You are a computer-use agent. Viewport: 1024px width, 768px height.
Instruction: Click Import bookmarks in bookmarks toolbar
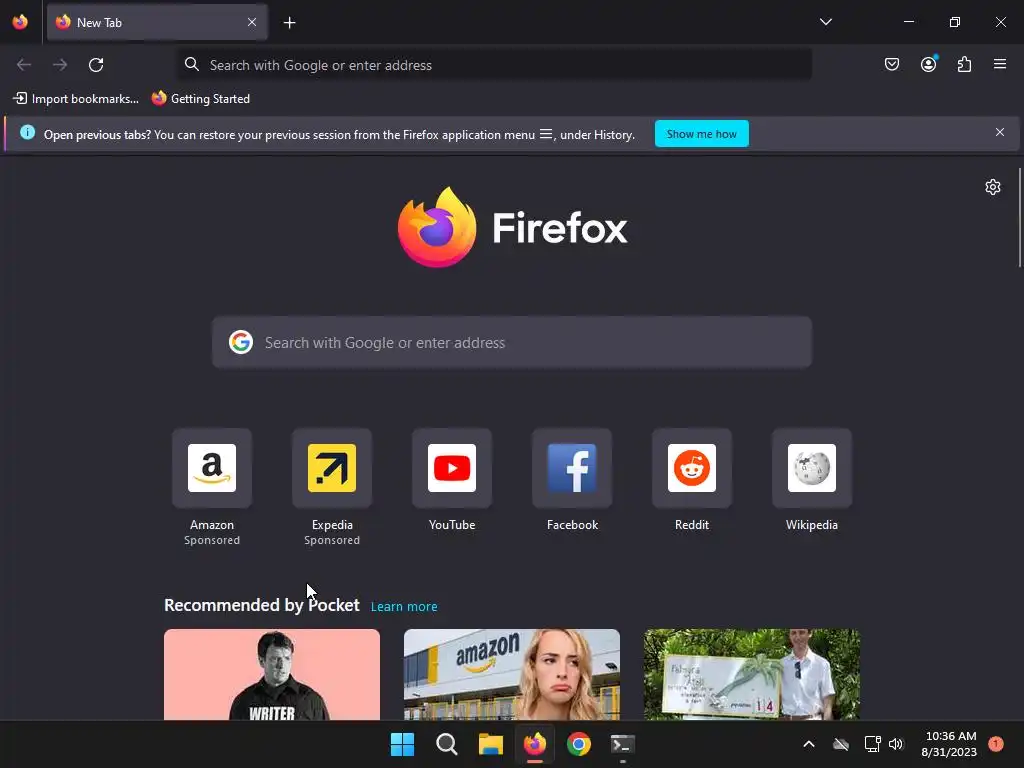[x=76, y=99]
